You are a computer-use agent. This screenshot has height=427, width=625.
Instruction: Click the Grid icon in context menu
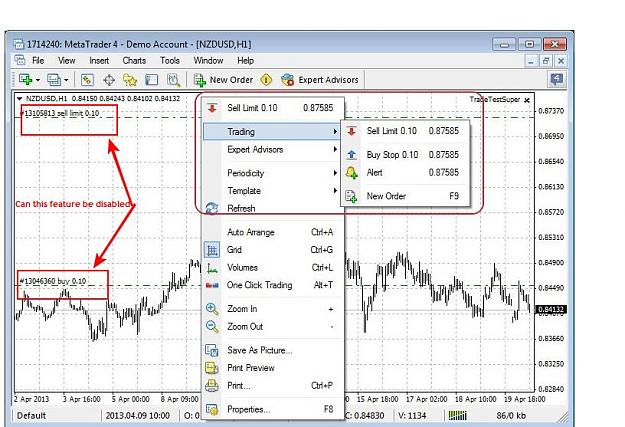coord(212,250)
